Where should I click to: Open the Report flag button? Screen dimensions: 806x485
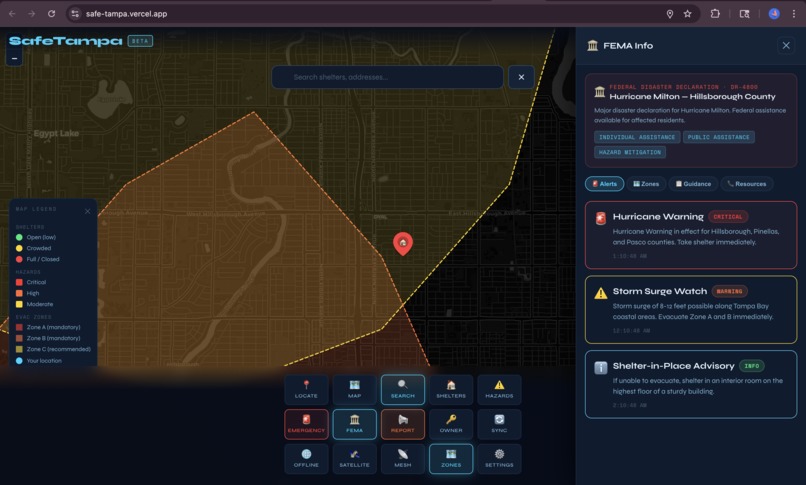[x=402, y=424]
